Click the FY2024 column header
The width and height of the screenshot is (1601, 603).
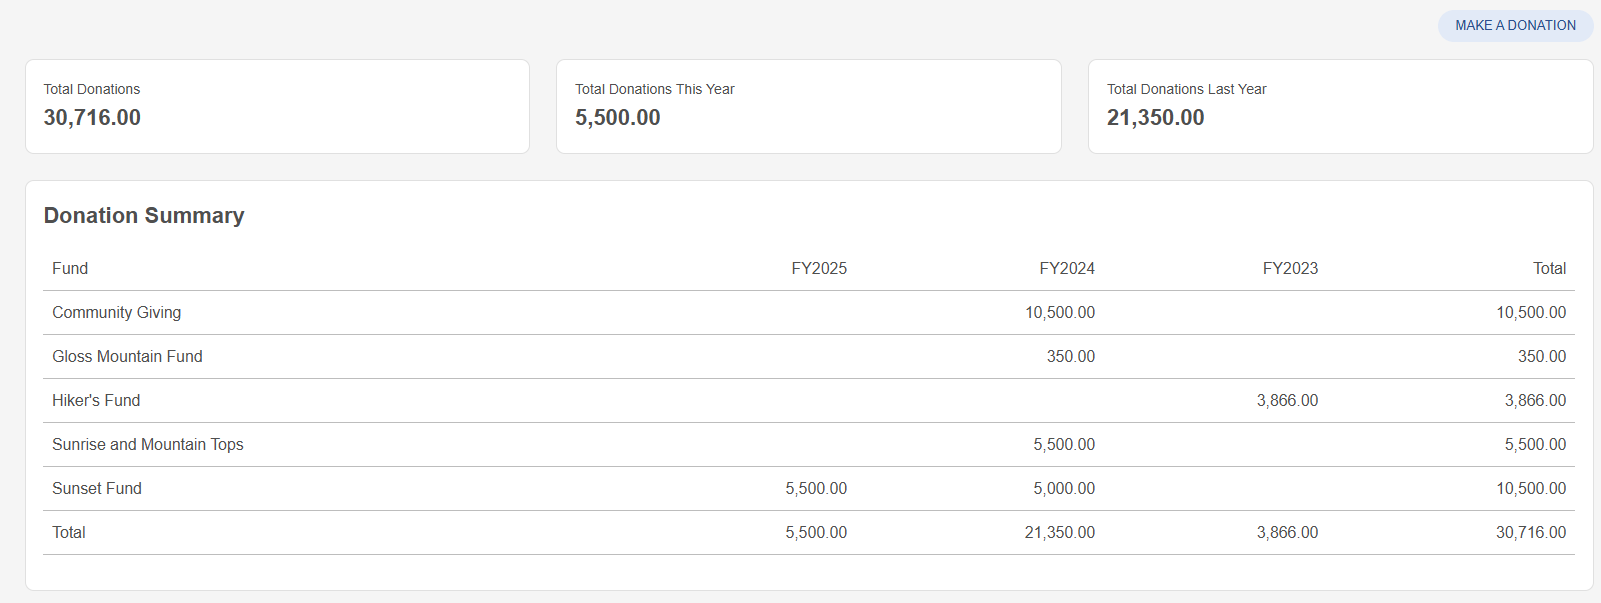(x=1067, y=268)
